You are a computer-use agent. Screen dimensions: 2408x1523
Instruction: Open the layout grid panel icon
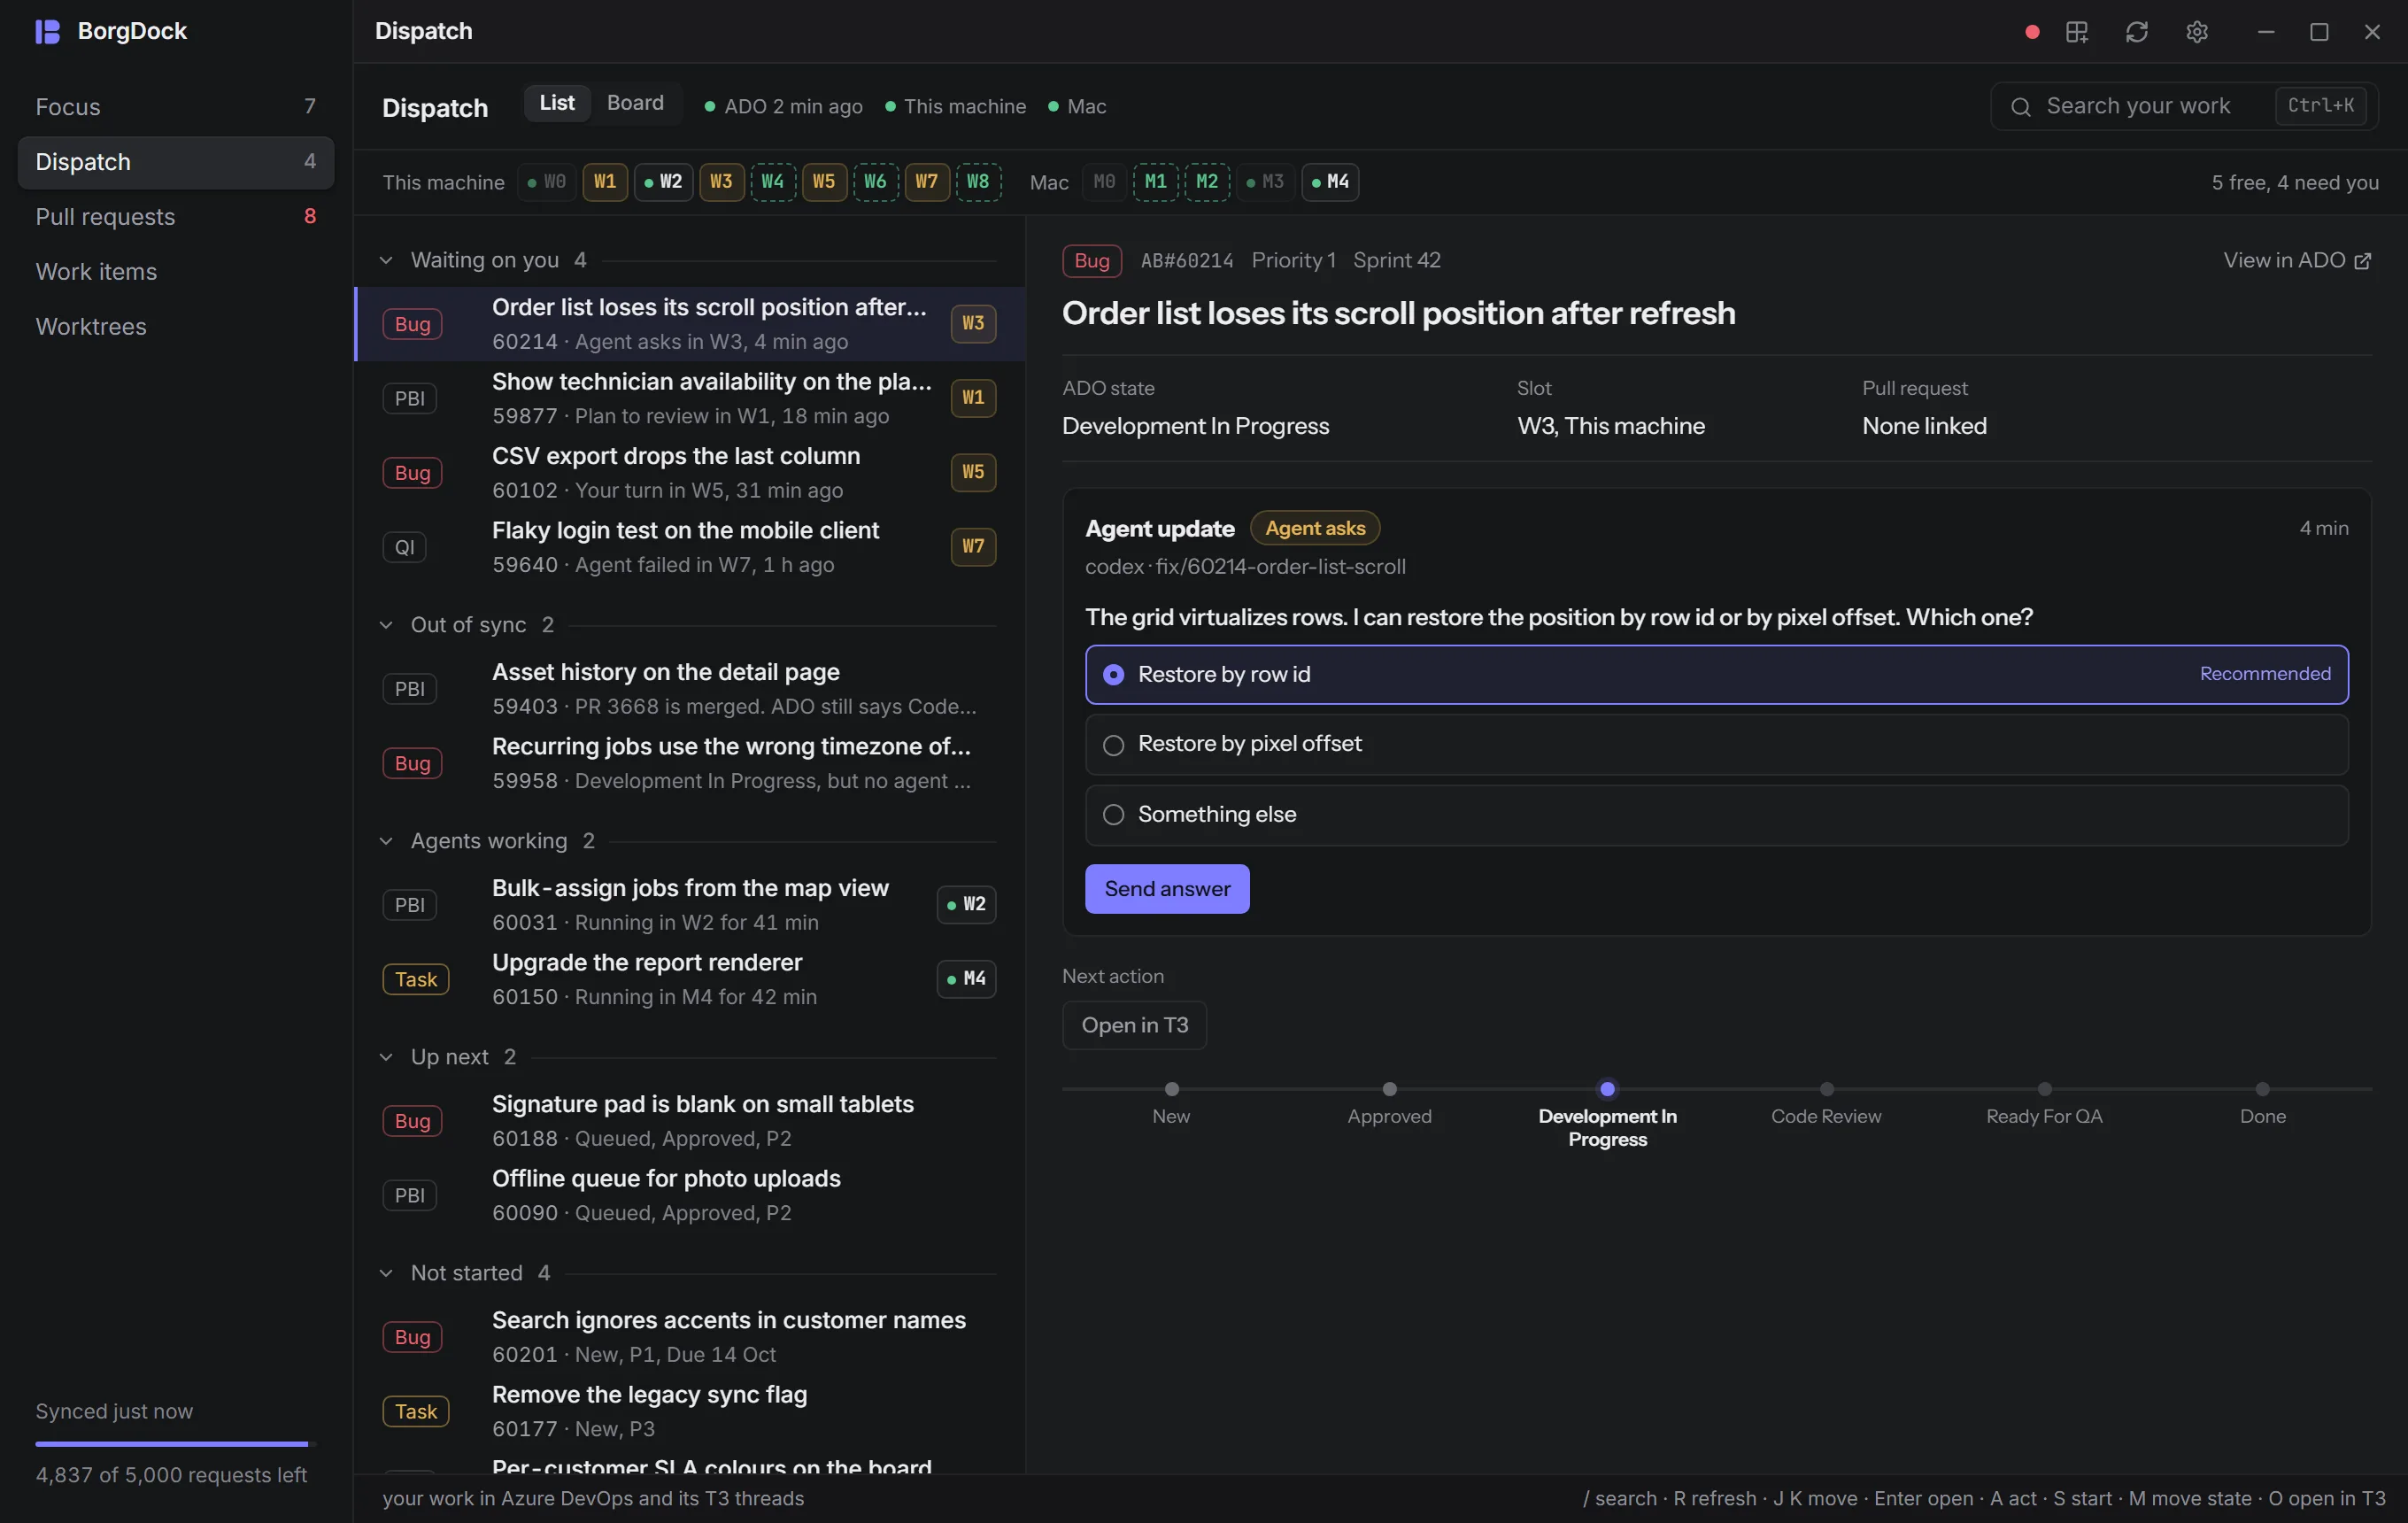2076,32
